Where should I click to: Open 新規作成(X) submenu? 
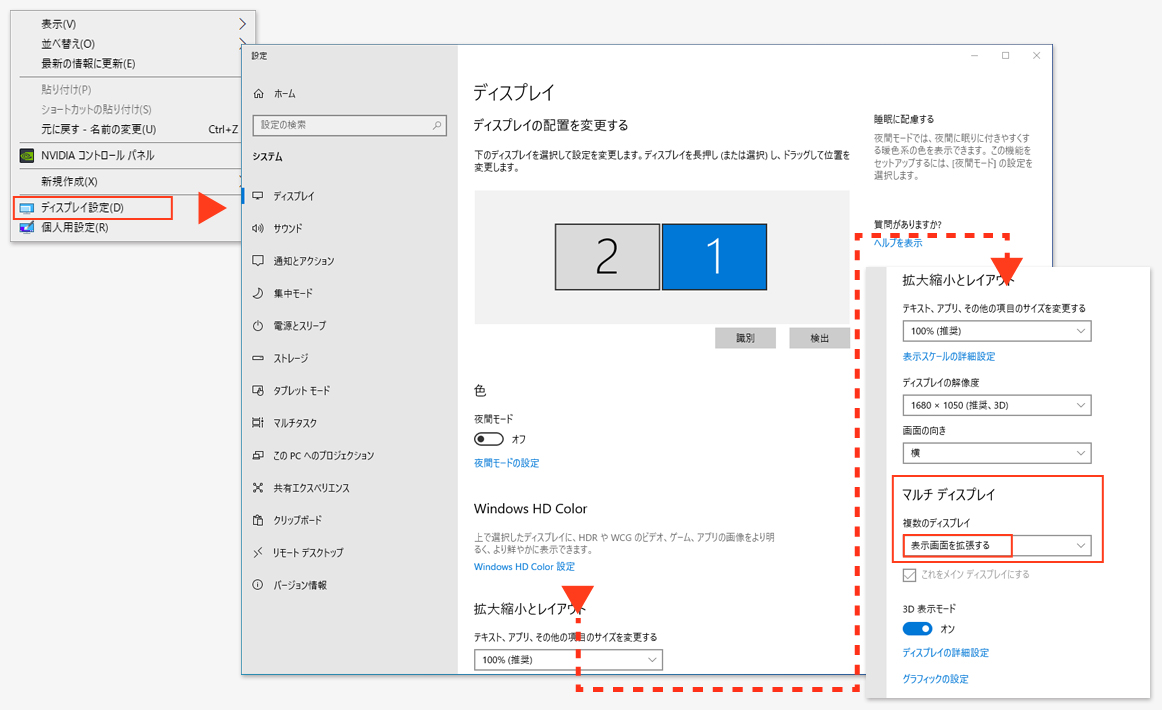pos(69,182)
